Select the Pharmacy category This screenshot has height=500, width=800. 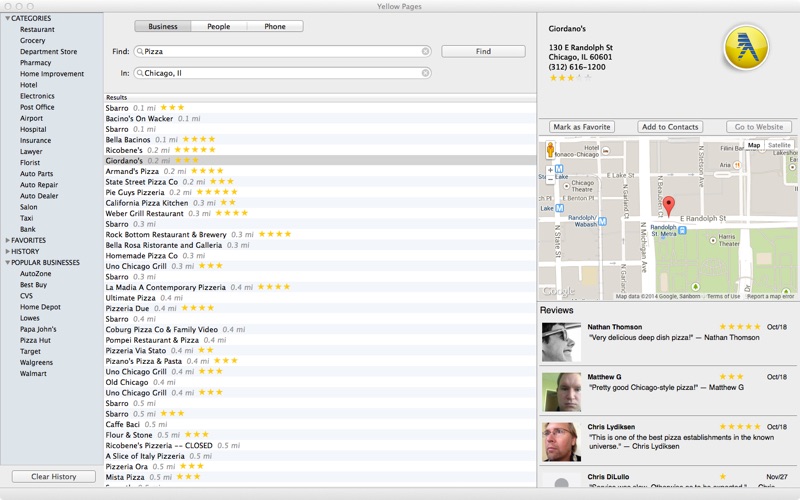coord(36,63)
